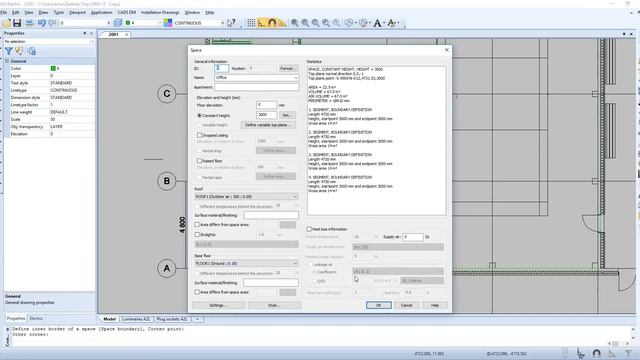Pin the Properties panel

(x=84, y=33)
